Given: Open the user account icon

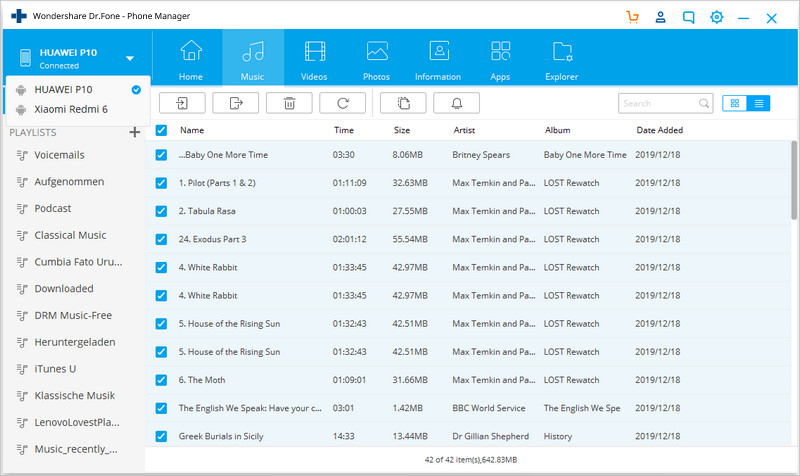Looking at the screenshot, I should click(x=660, y=17).
